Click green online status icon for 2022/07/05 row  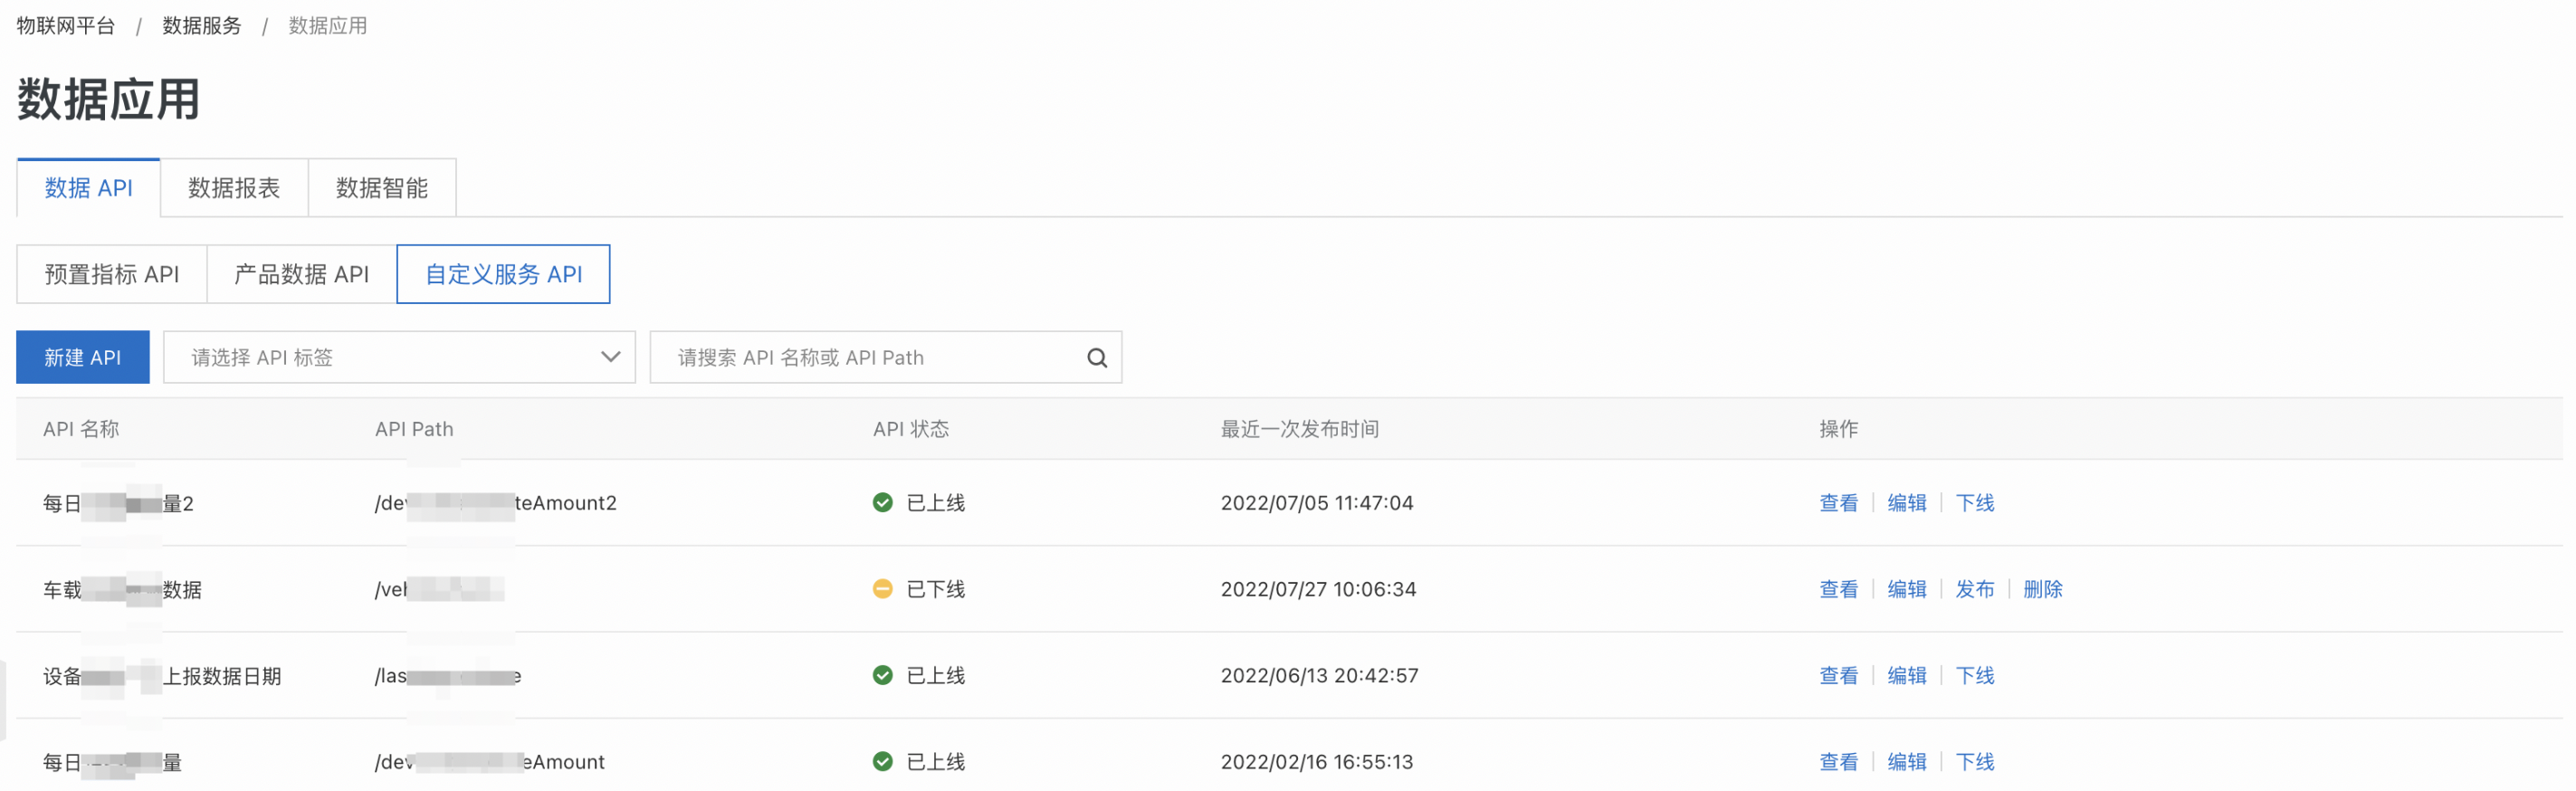(x=882, y=503)
